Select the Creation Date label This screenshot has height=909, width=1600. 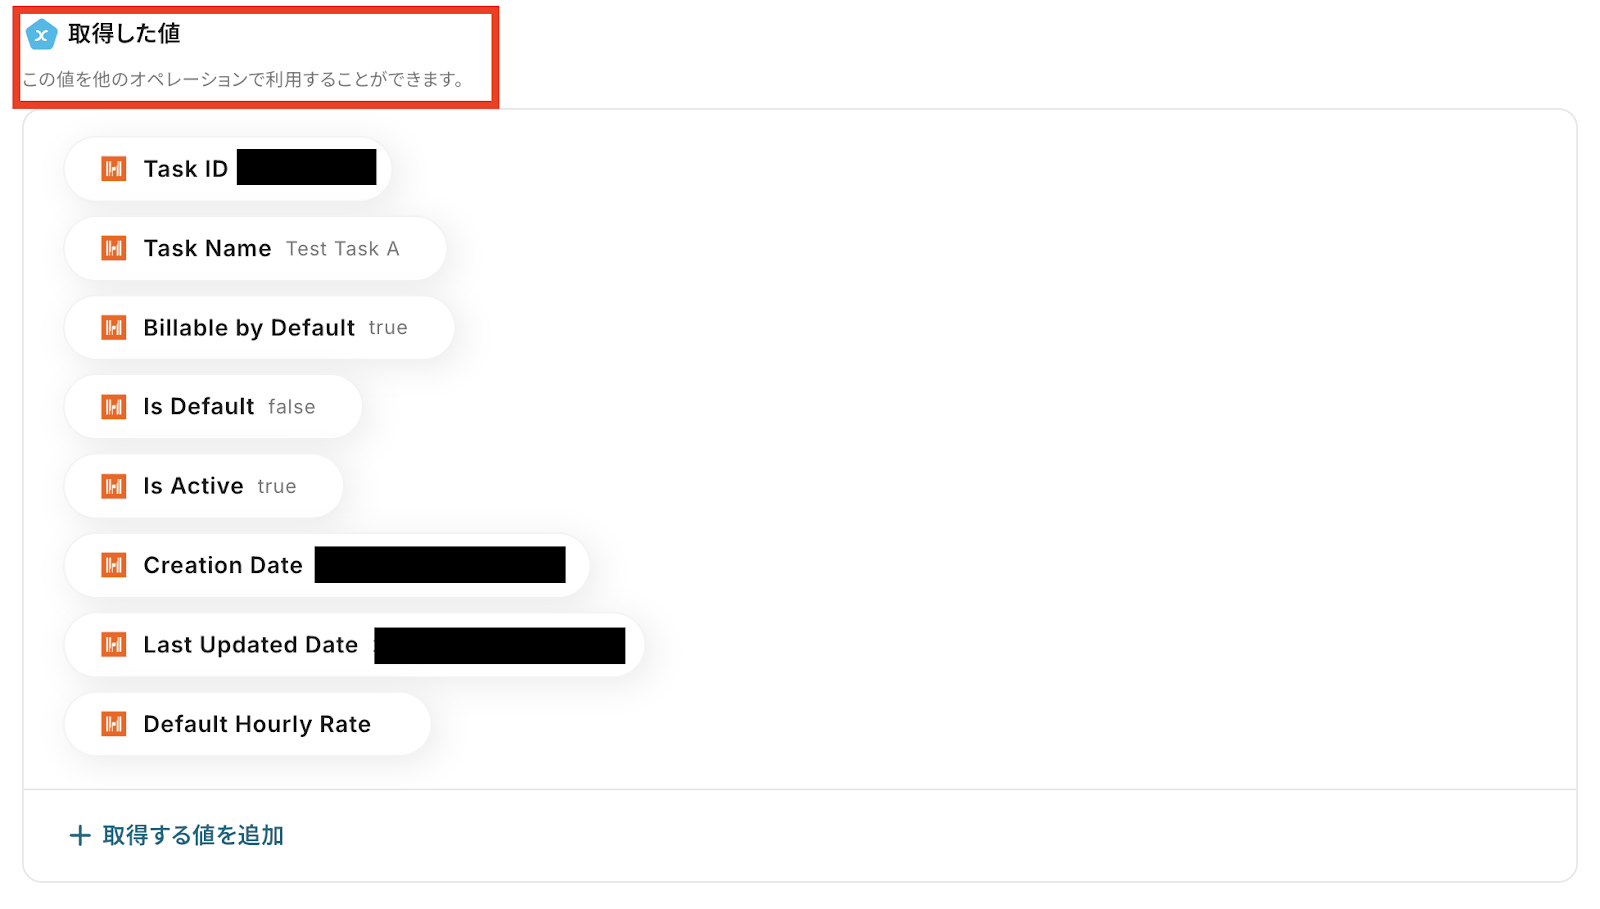click(223, 565)
